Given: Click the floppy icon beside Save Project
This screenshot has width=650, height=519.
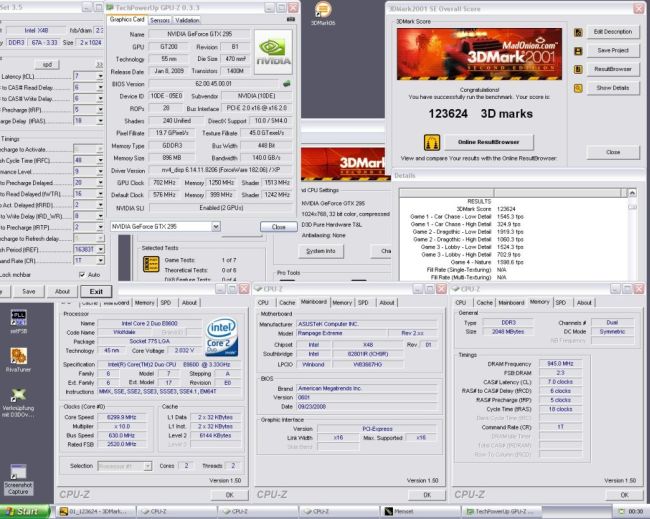Looking at the screenshot, I should coord(578,51).
